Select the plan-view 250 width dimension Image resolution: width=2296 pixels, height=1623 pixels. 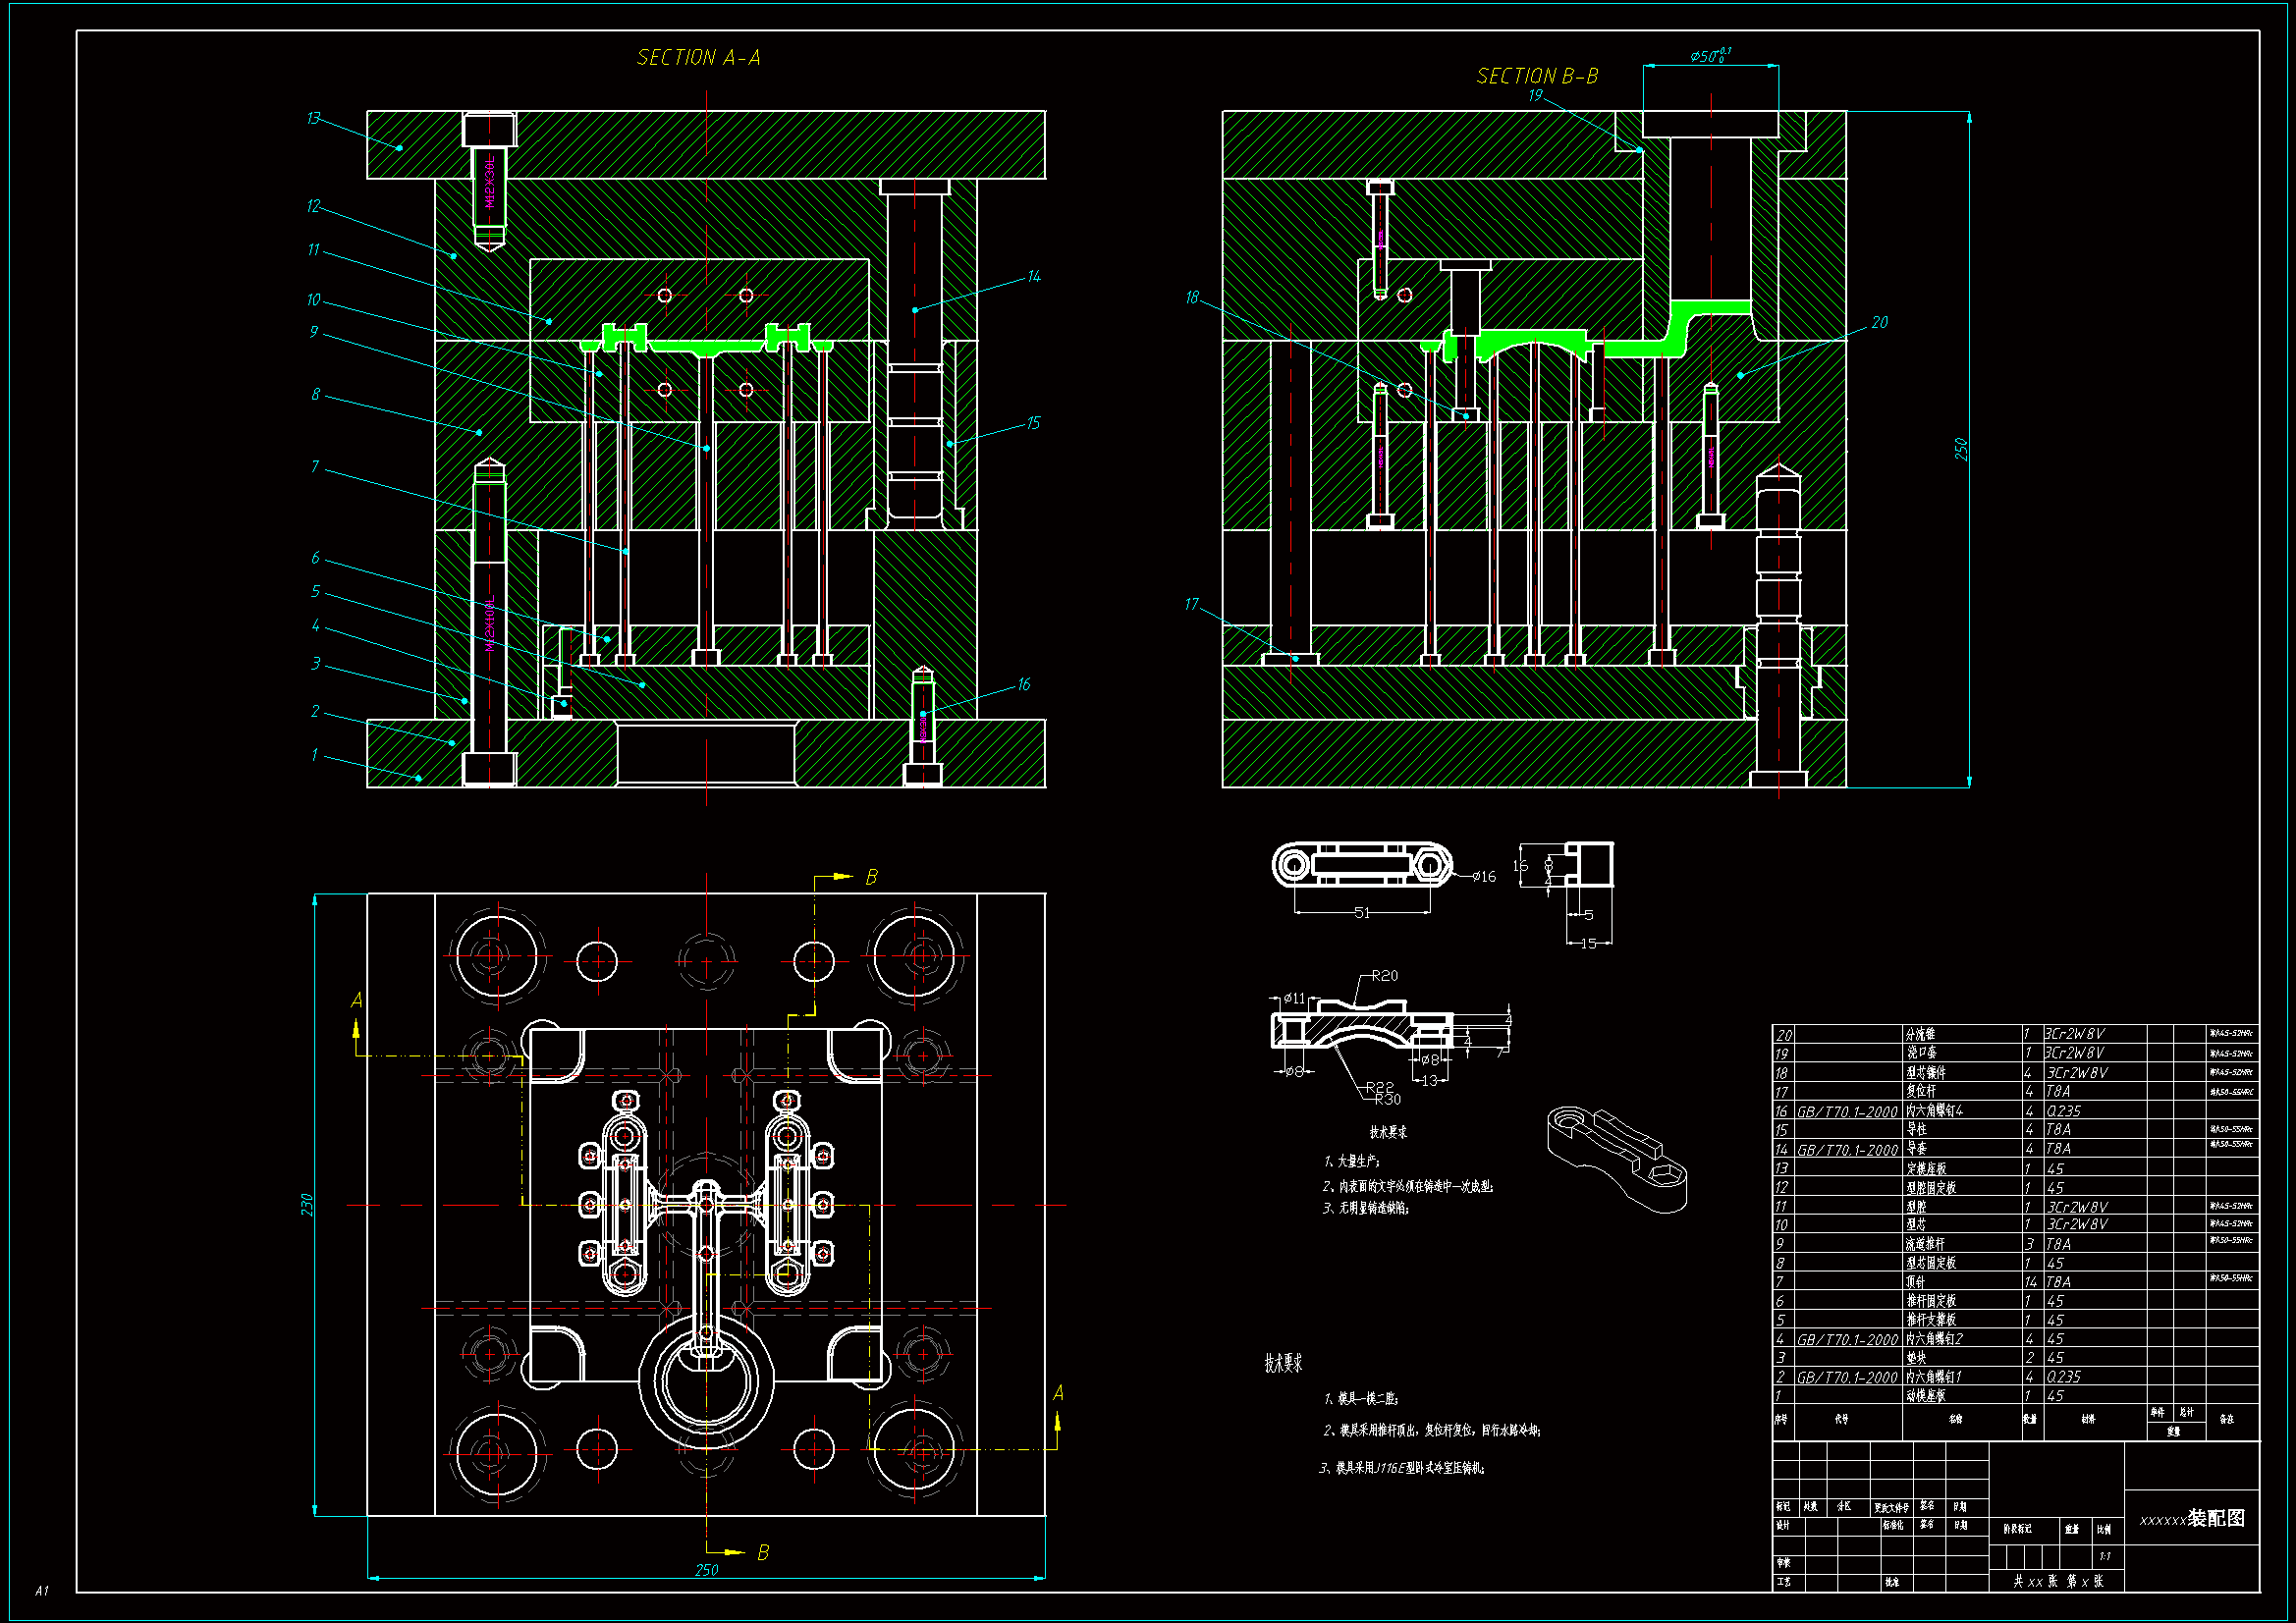(x=706, y=1570)
